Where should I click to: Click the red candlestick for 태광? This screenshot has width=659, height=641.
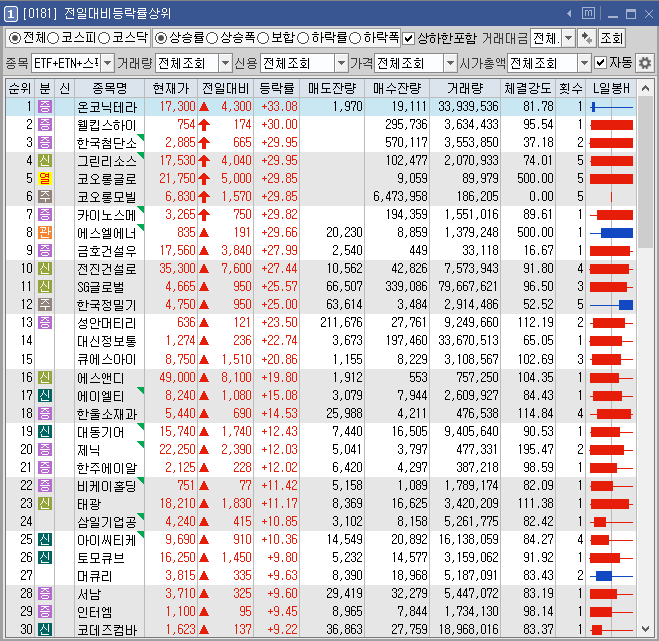(612, 504)
